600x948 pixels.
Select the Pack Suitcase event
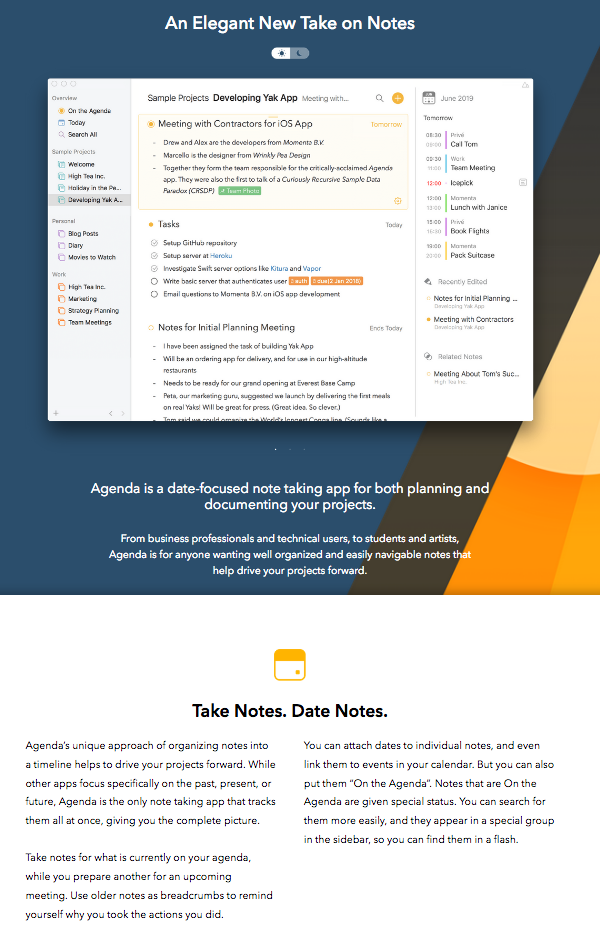(472, 255)
